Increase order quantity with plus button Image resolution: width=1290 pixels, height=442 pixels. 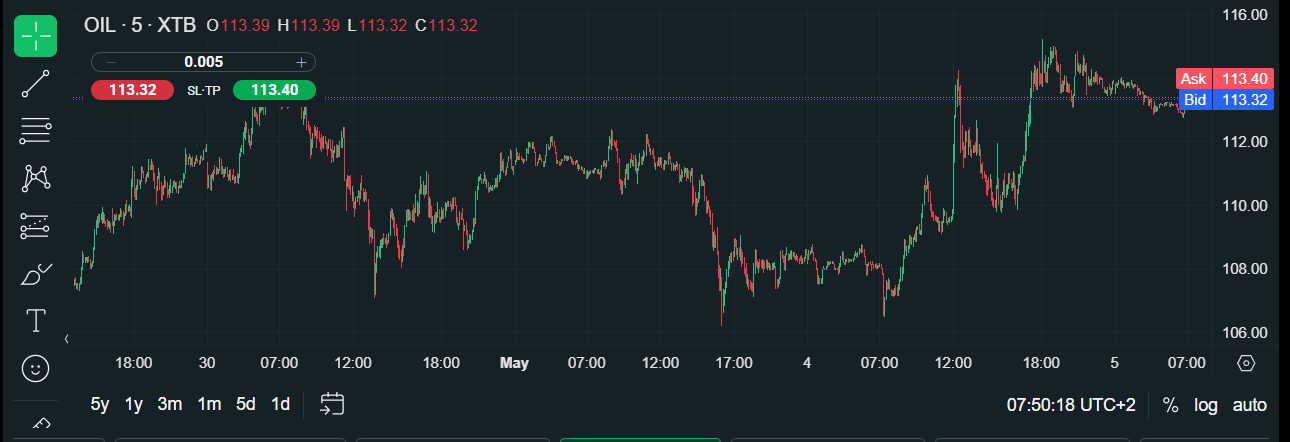pyautogui.click(x=300, y=62)
